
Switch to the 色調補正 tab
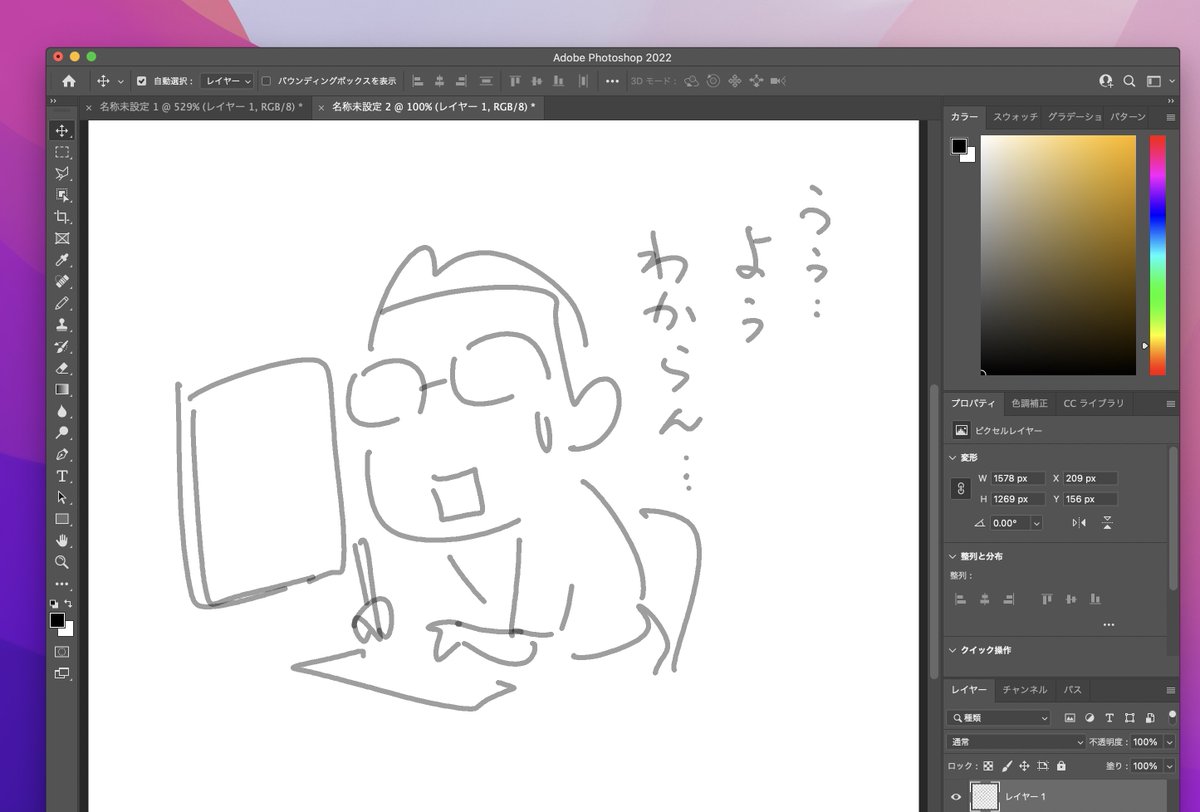[x=1029, y=403]
